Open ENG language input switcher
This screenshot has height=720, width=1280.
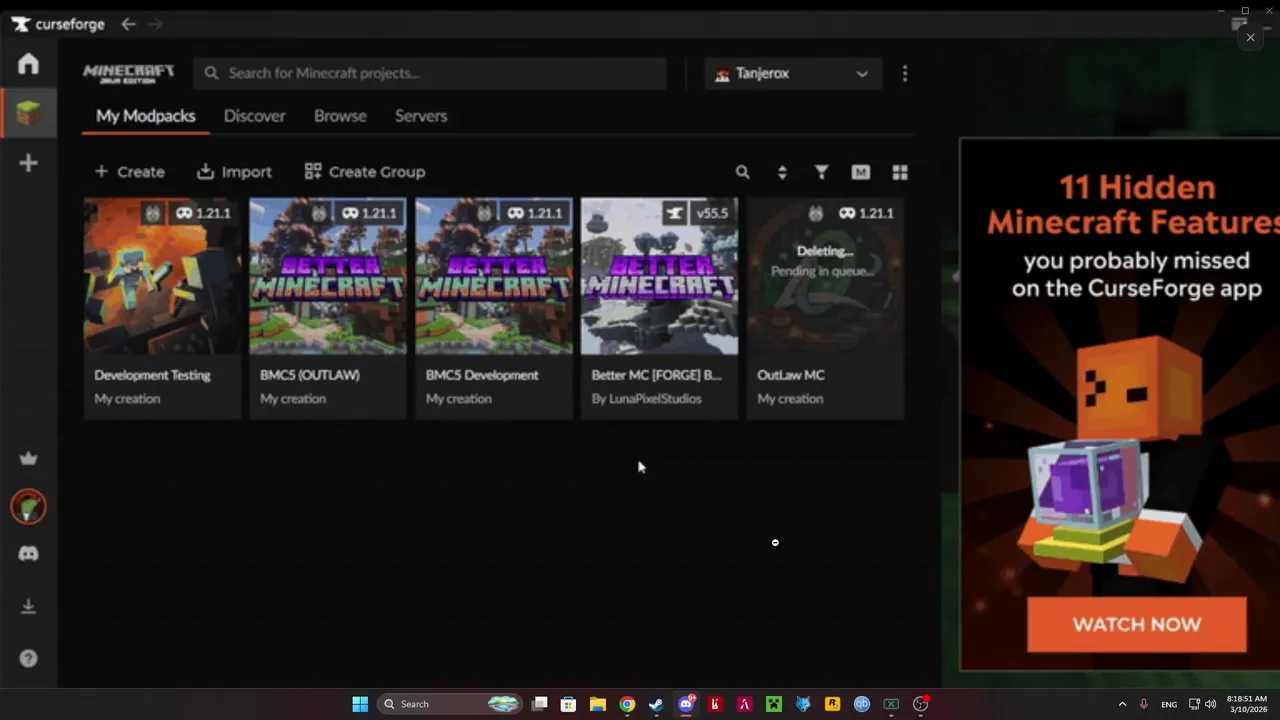(1169, 704)
